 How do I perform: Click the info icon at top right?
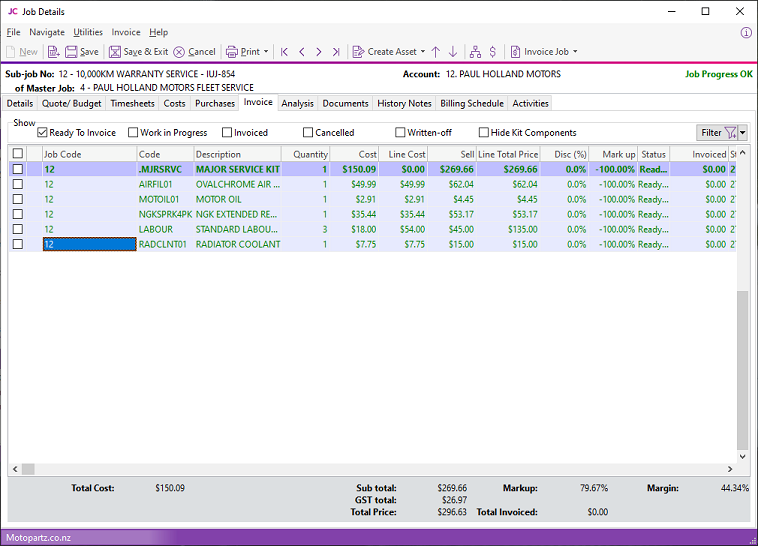[x=746, y=32]
